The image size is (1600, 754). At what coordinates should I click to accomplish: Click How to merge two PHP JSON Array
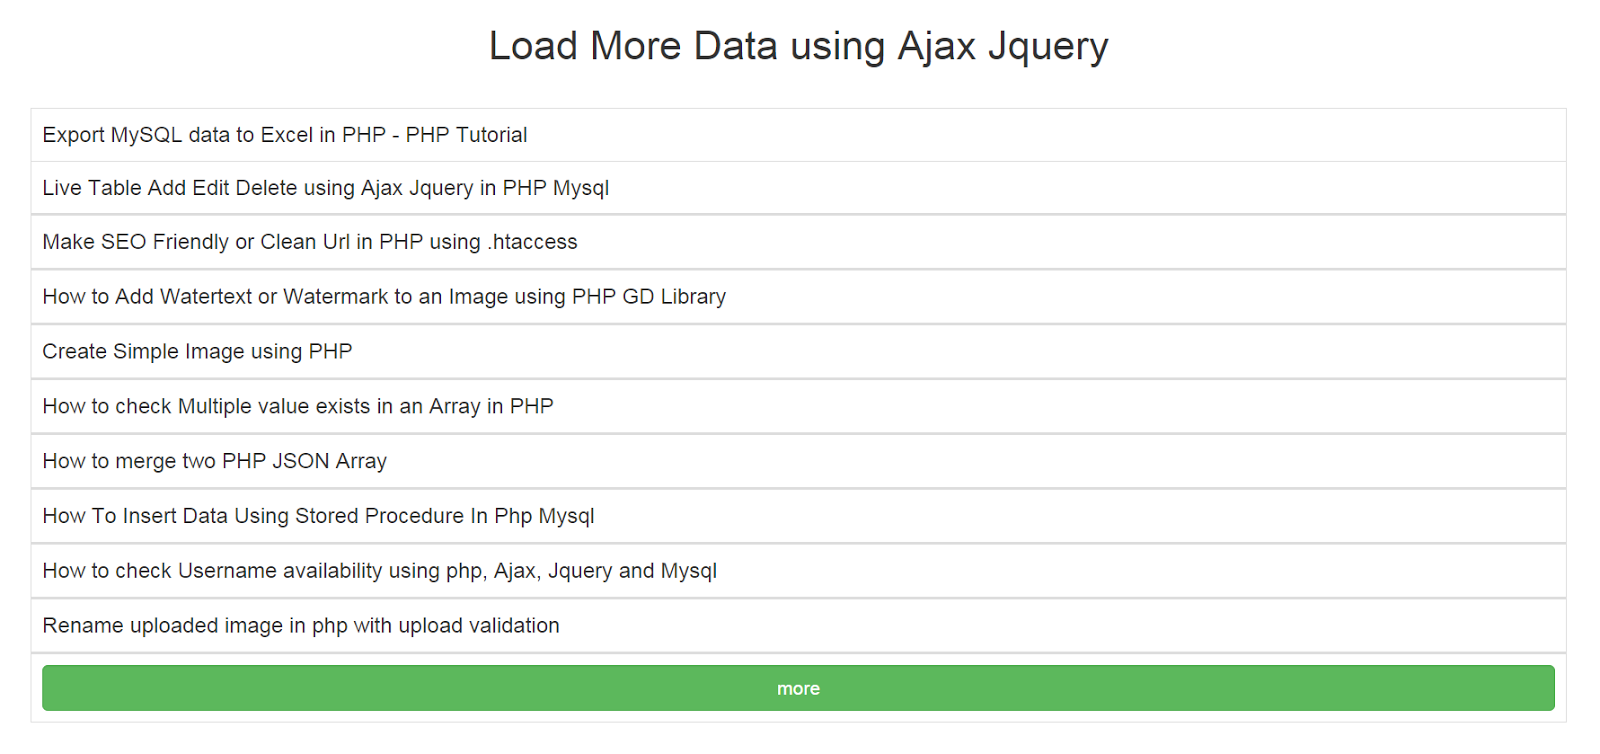(x=214, y=461)
